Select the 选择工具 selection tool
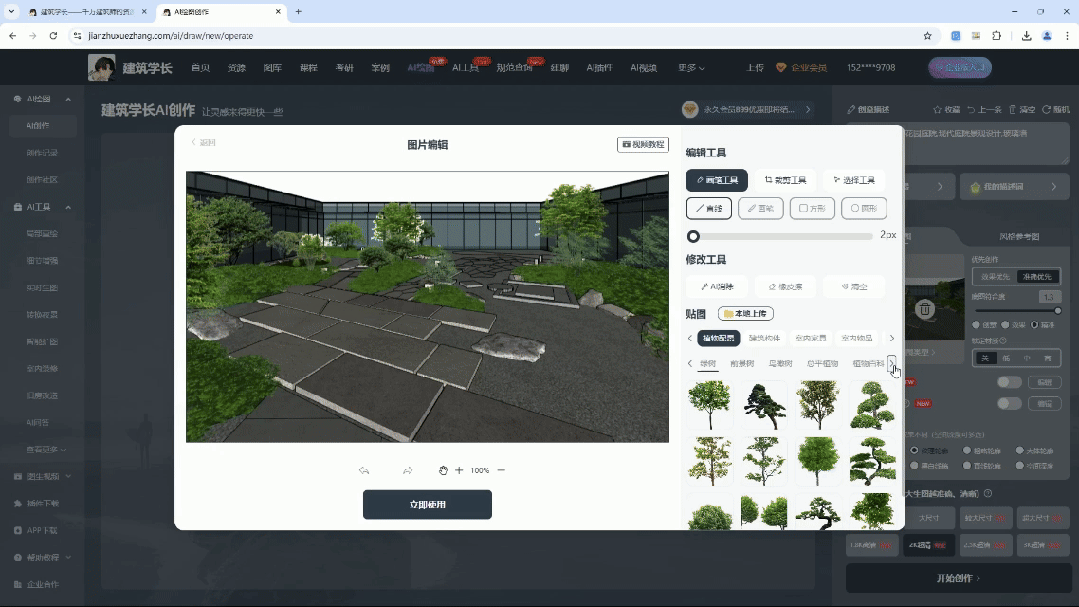 853,180
